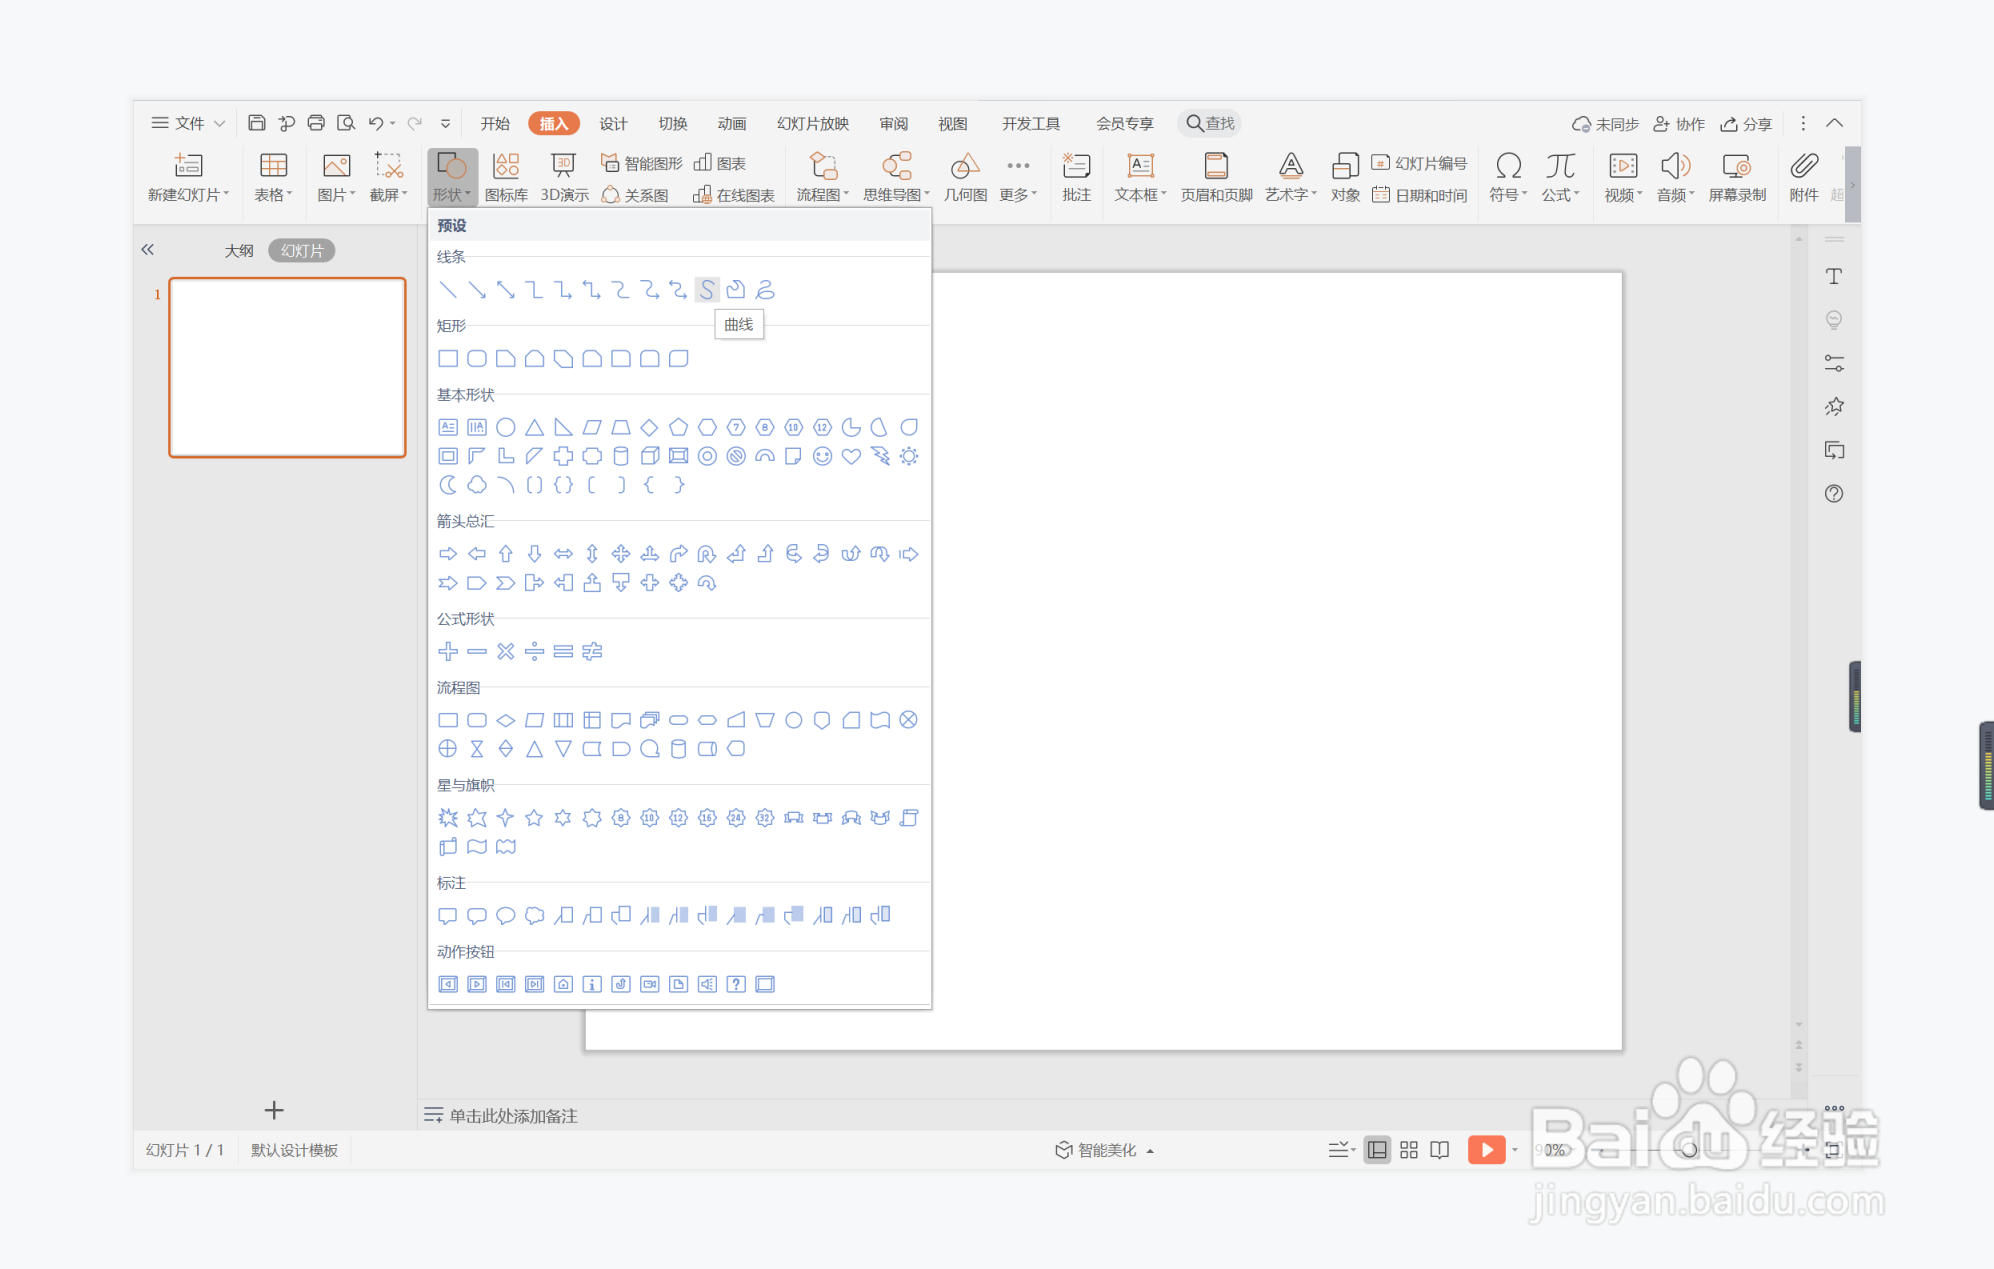Click 智能图形 smart graphics button
The height and width of the screenshot is (1269, 1994).
(x=641, y=163)
